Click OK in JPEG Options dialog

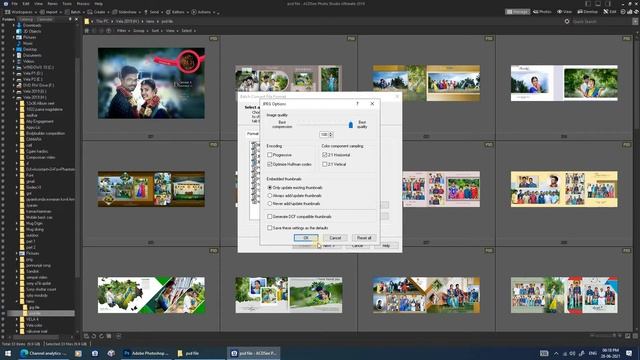[x=306, y=238]
